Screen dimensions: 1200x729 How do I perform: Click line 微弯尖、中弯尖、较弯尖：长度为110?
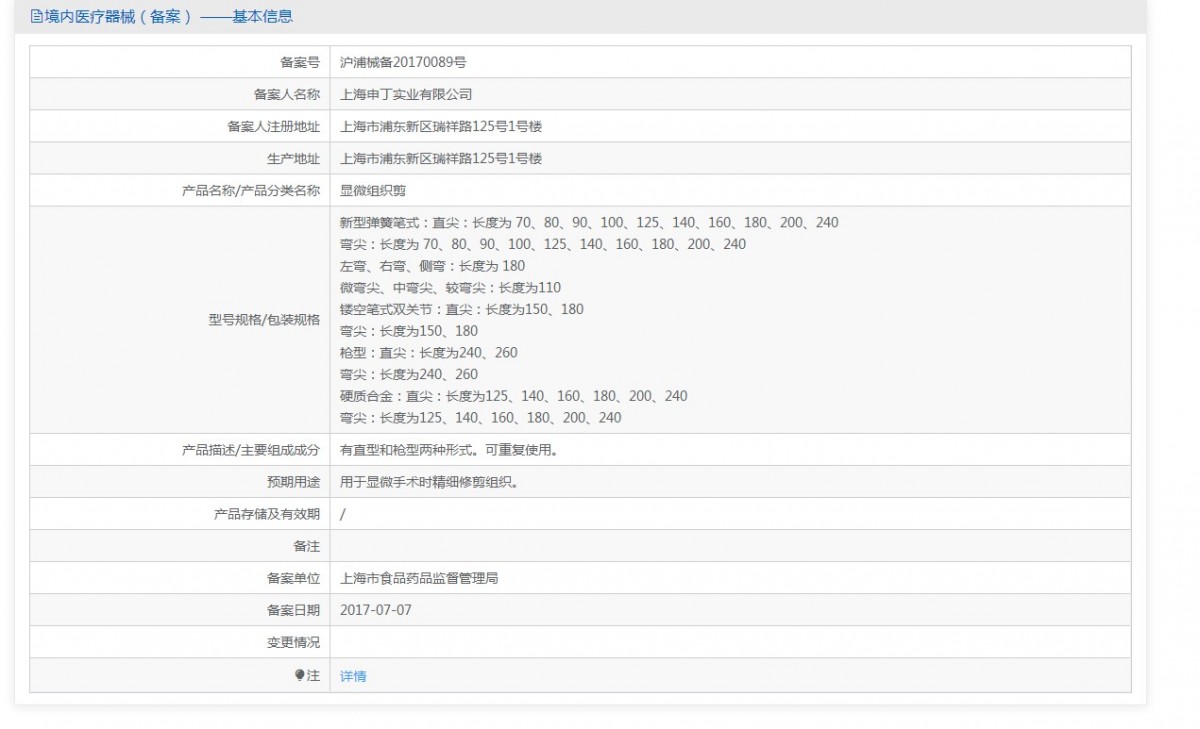pos(450,287)
